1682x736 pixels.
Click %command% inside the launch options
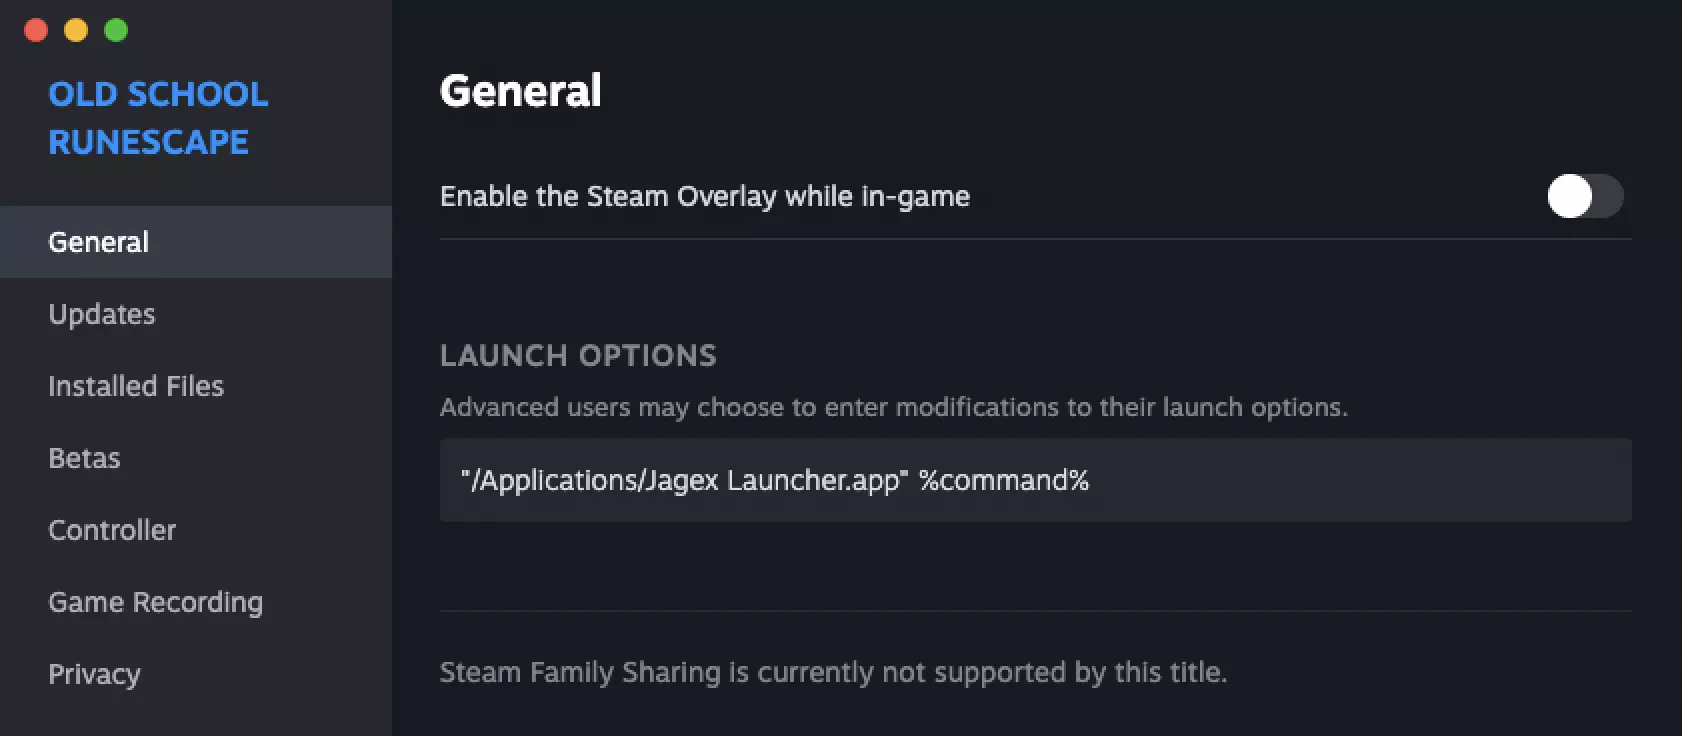pyautogui.click(x=1004, y=480)
